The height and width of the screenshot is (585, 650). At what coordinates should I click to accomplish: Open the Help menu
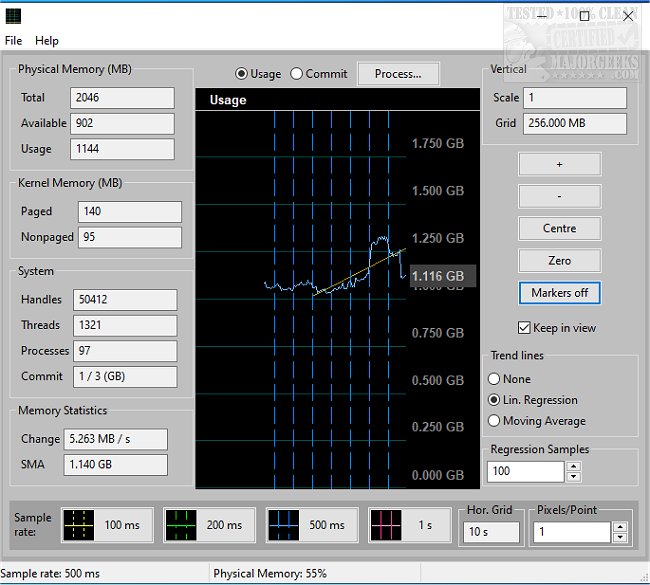pos(47,41)
